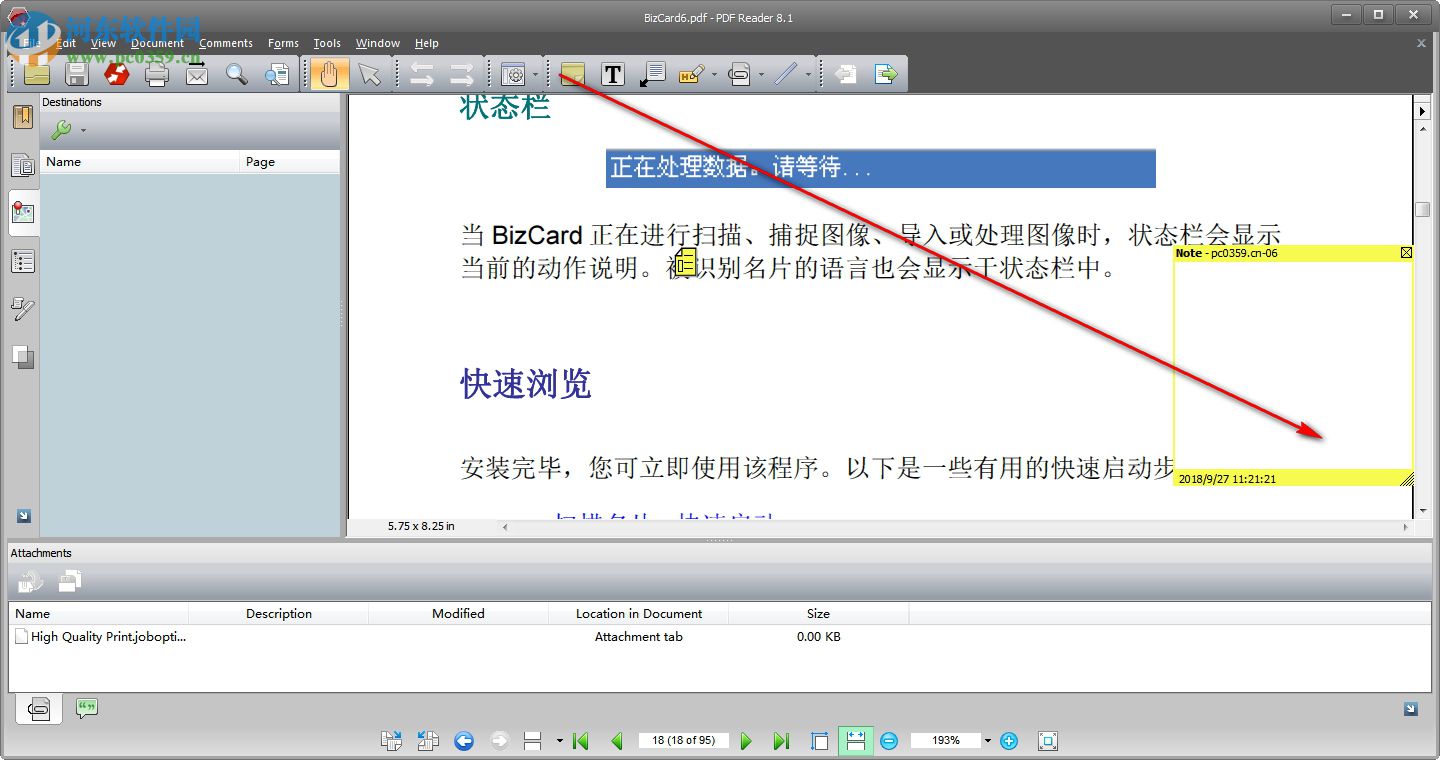
Task: Switch to Comments speech bubble bottom tab
Action: pyautogui.click(x=87, y=709)
